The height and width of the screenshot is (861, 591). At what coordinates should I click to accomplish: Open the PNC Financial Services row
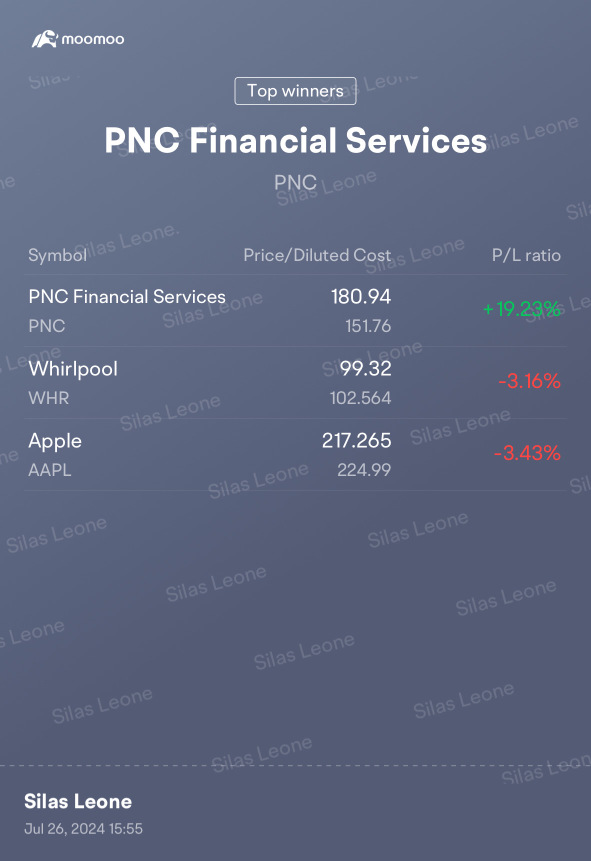(296, 310)
